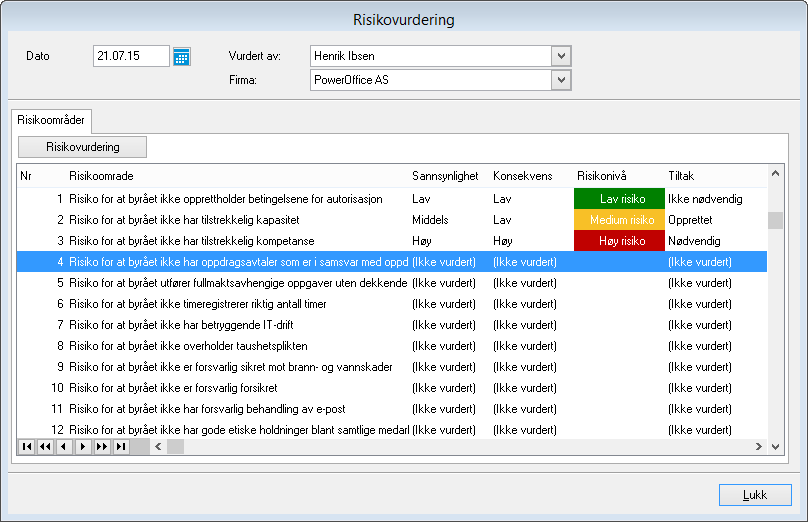Select row 4 about oppdragsavtaler
The height and width of the screenshot is (522, 808).
click(392, 262)
